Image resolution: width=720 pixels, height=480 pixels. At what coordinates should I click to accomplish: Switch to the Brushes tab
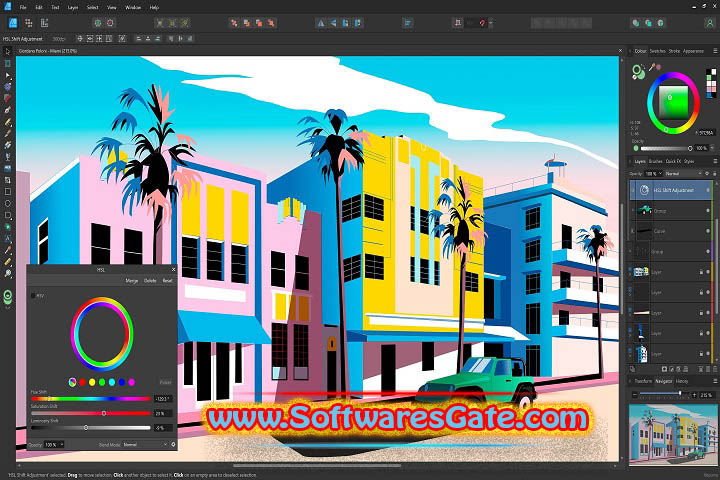coord(656,161)
